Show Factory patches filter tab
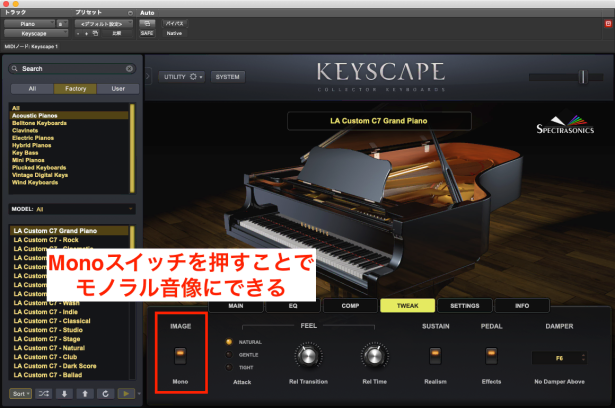 click(x=75, y=89)
